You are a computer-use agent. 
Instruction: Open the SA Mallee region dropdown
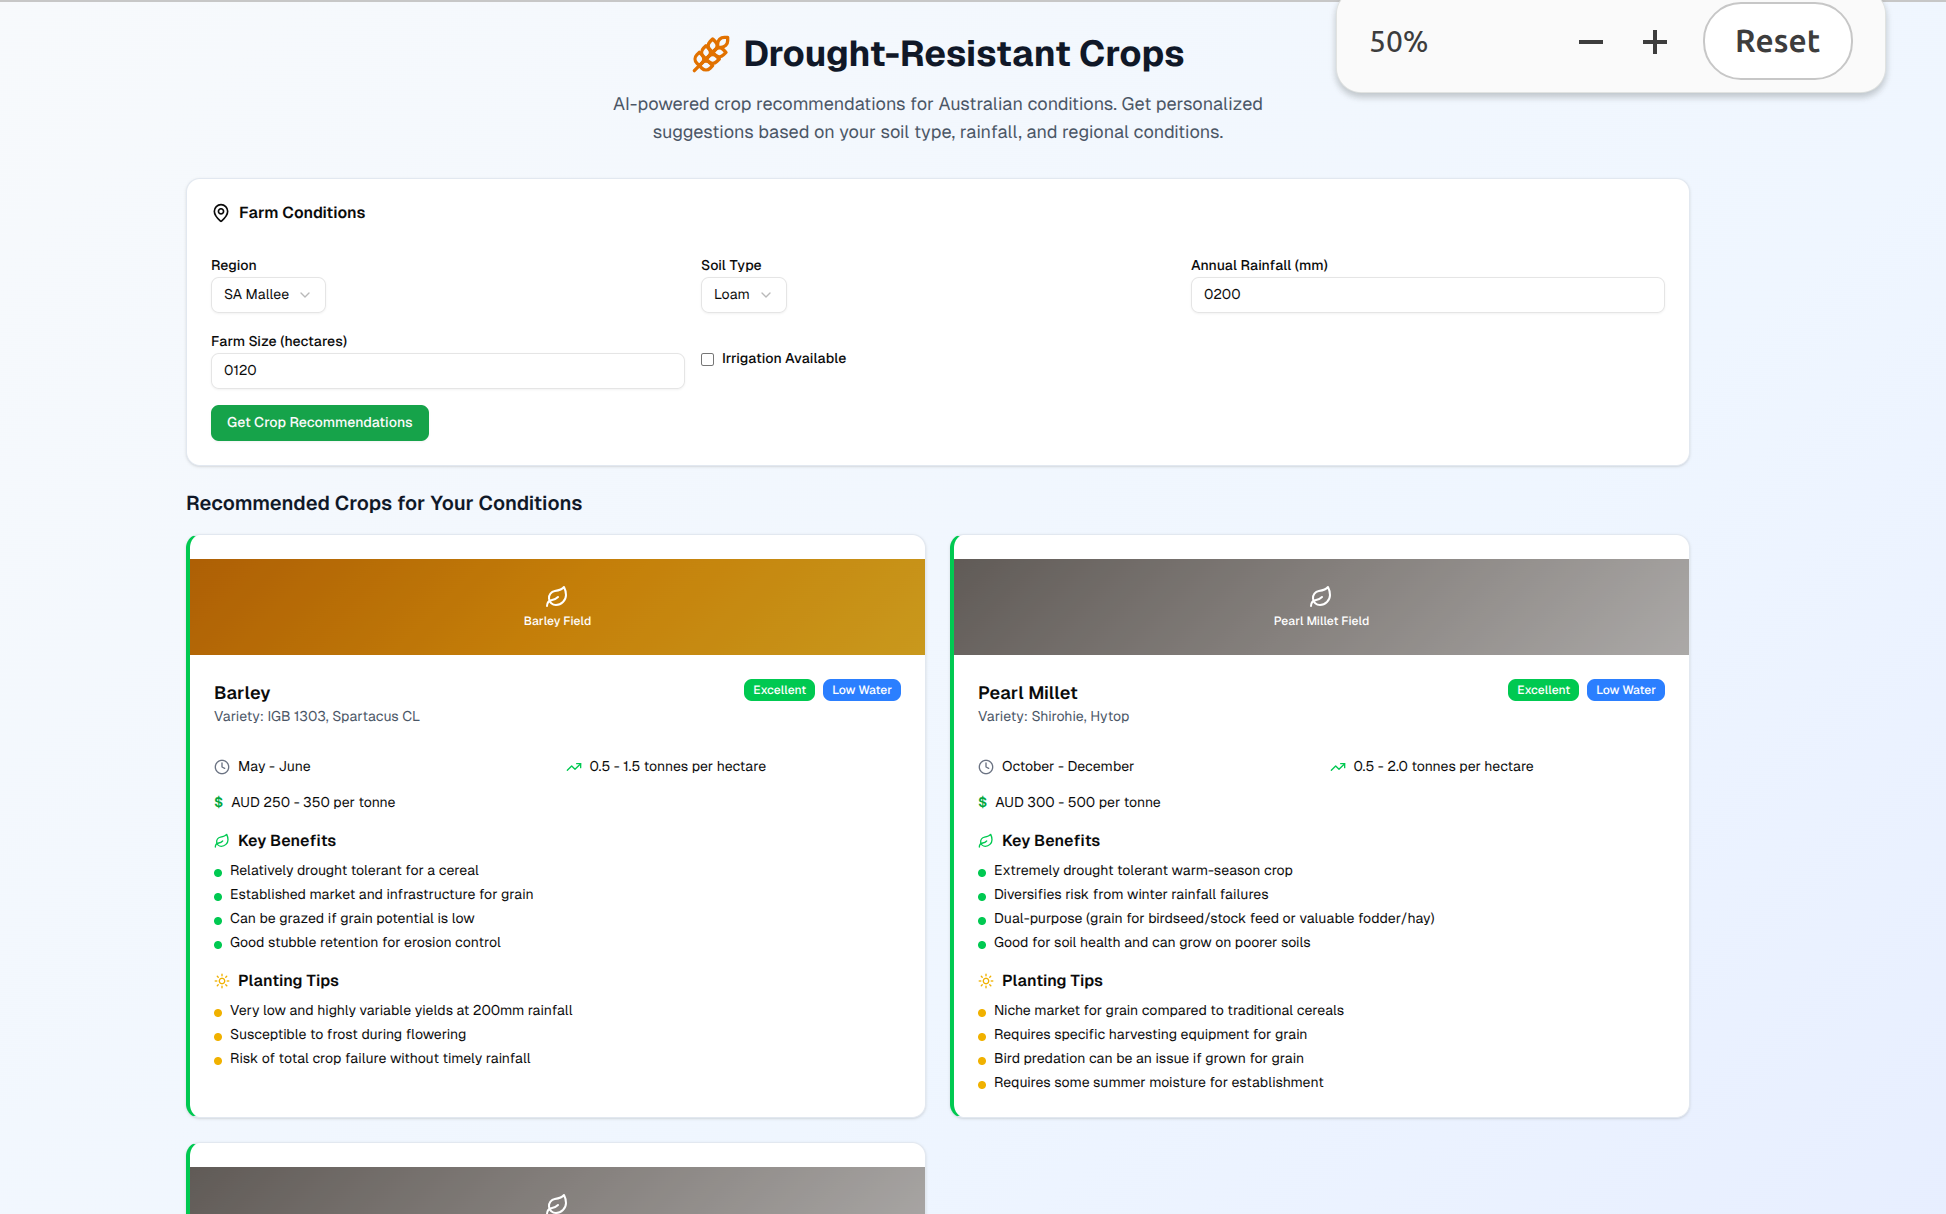268,295
